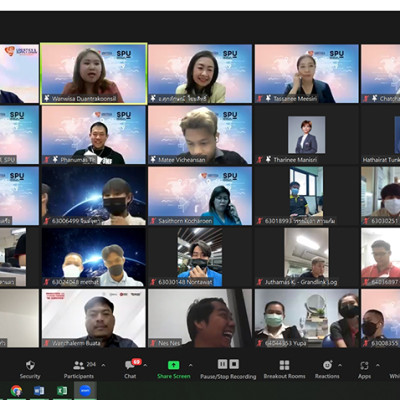This screenshot has width=400, height=400.
Task: Open Microsoft Word from the taskbar
Action: (39, 391)
